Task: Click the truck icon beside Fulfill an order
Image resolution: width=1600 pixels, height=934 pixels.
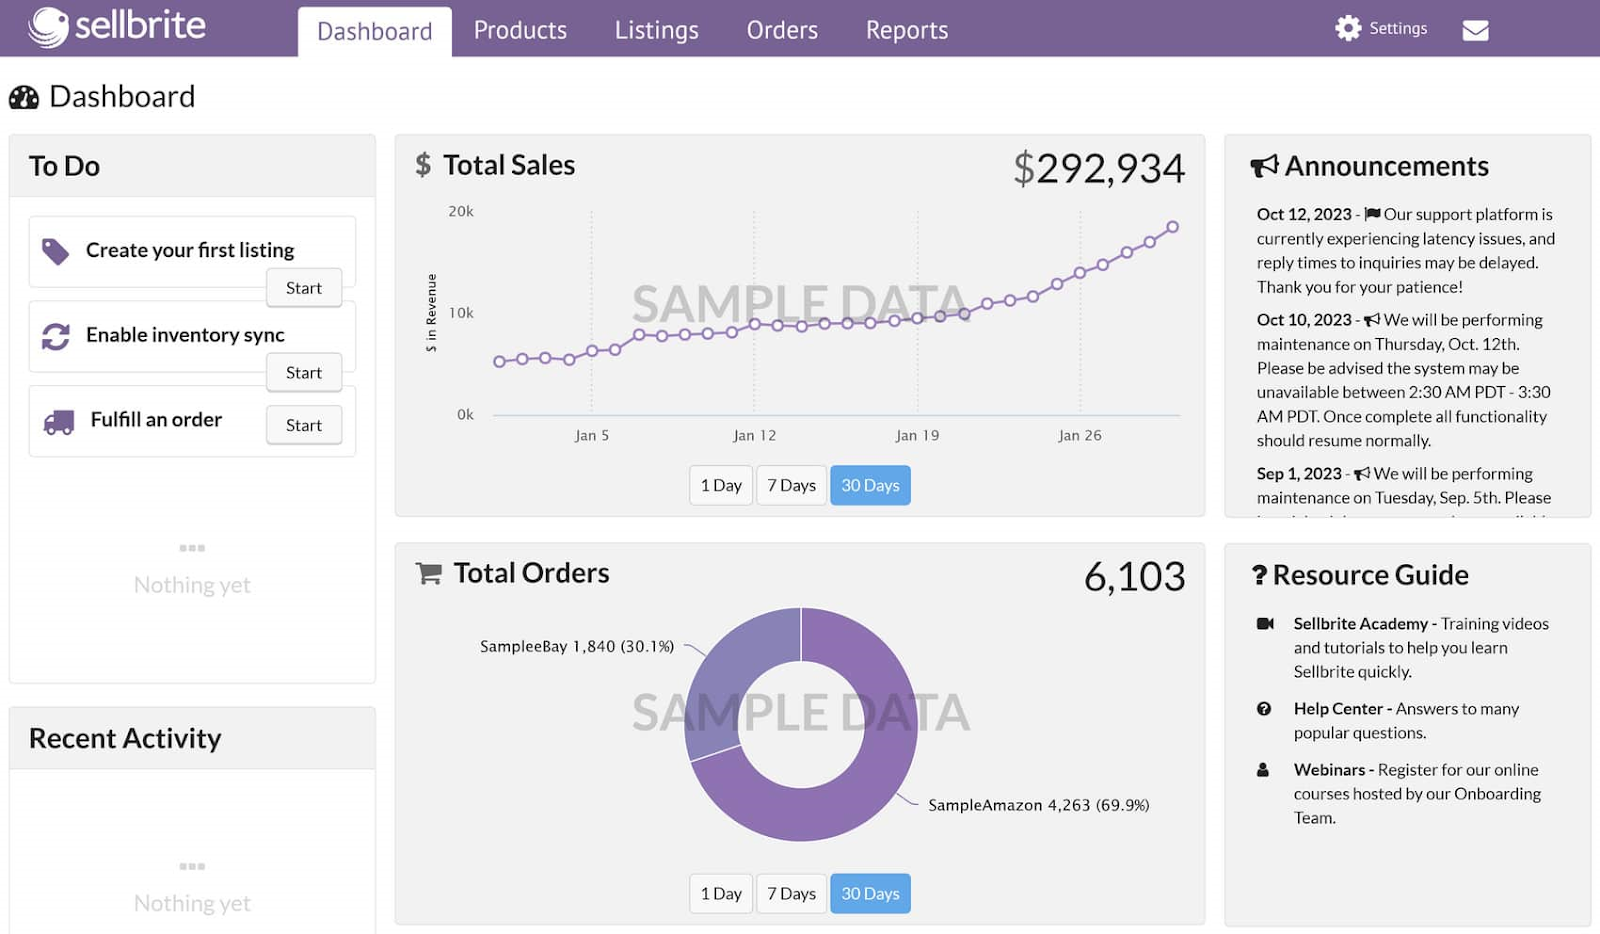Action: point(57,420)
